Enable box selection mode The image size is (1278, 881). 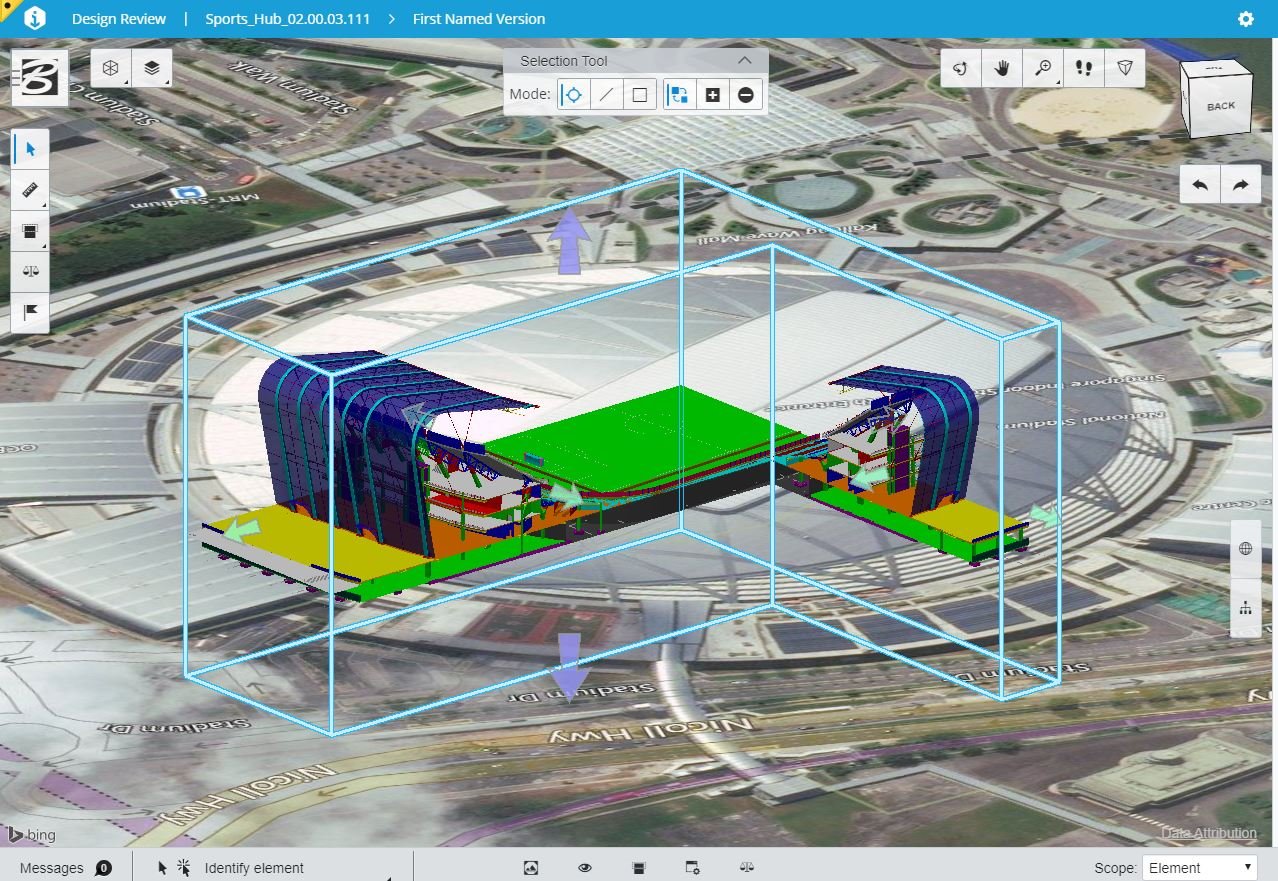pos(640,95)
